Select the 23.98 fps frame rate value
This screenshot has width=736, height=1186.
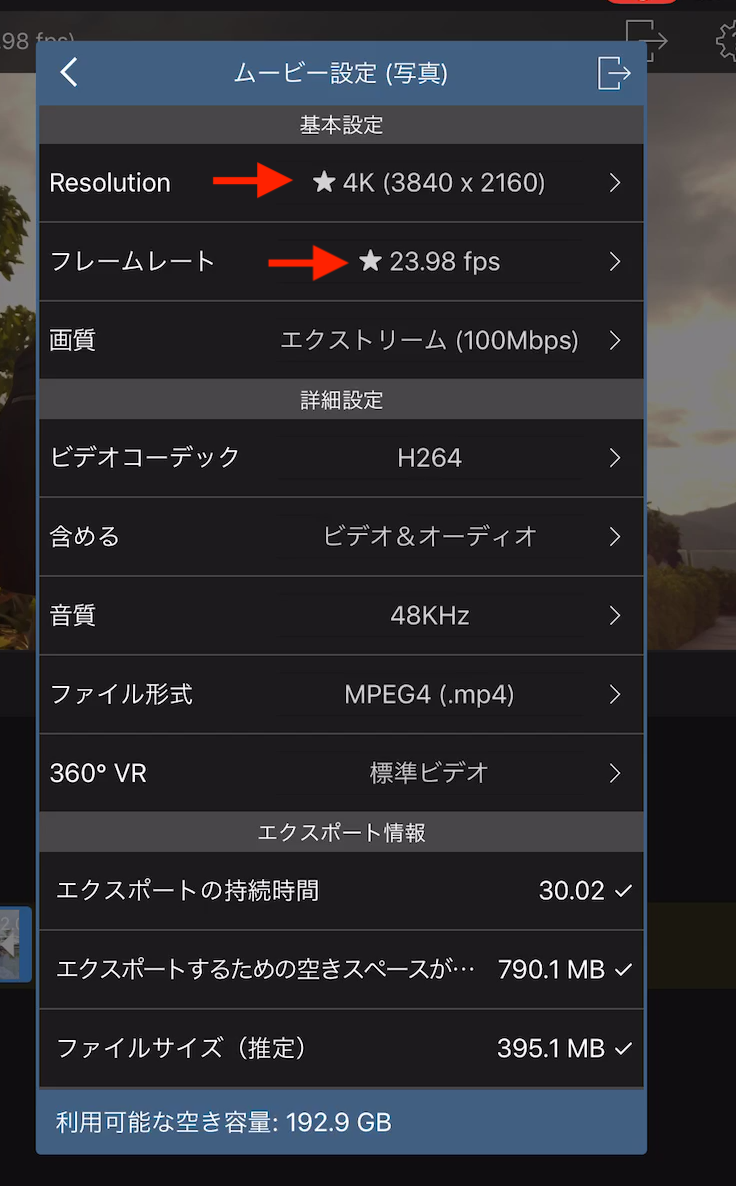(x=445, y=262)
